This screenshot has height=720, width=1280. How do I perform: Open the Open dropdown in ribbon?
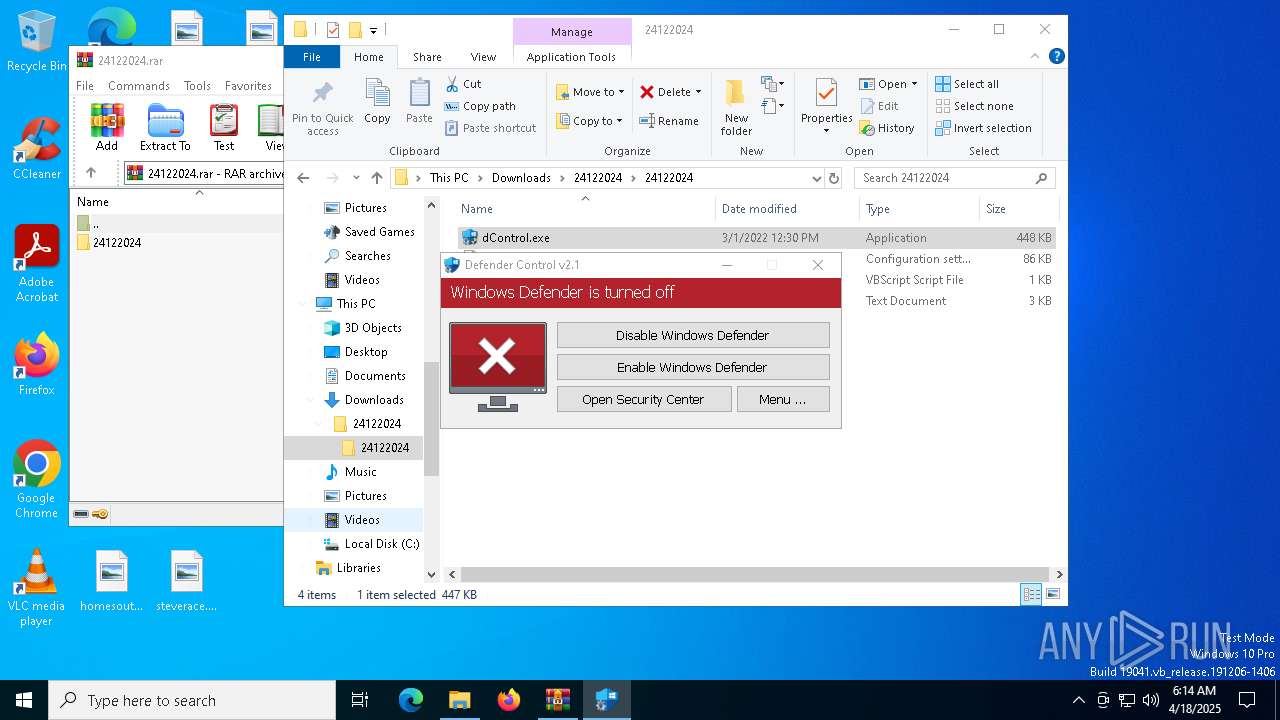coord(888,84)
